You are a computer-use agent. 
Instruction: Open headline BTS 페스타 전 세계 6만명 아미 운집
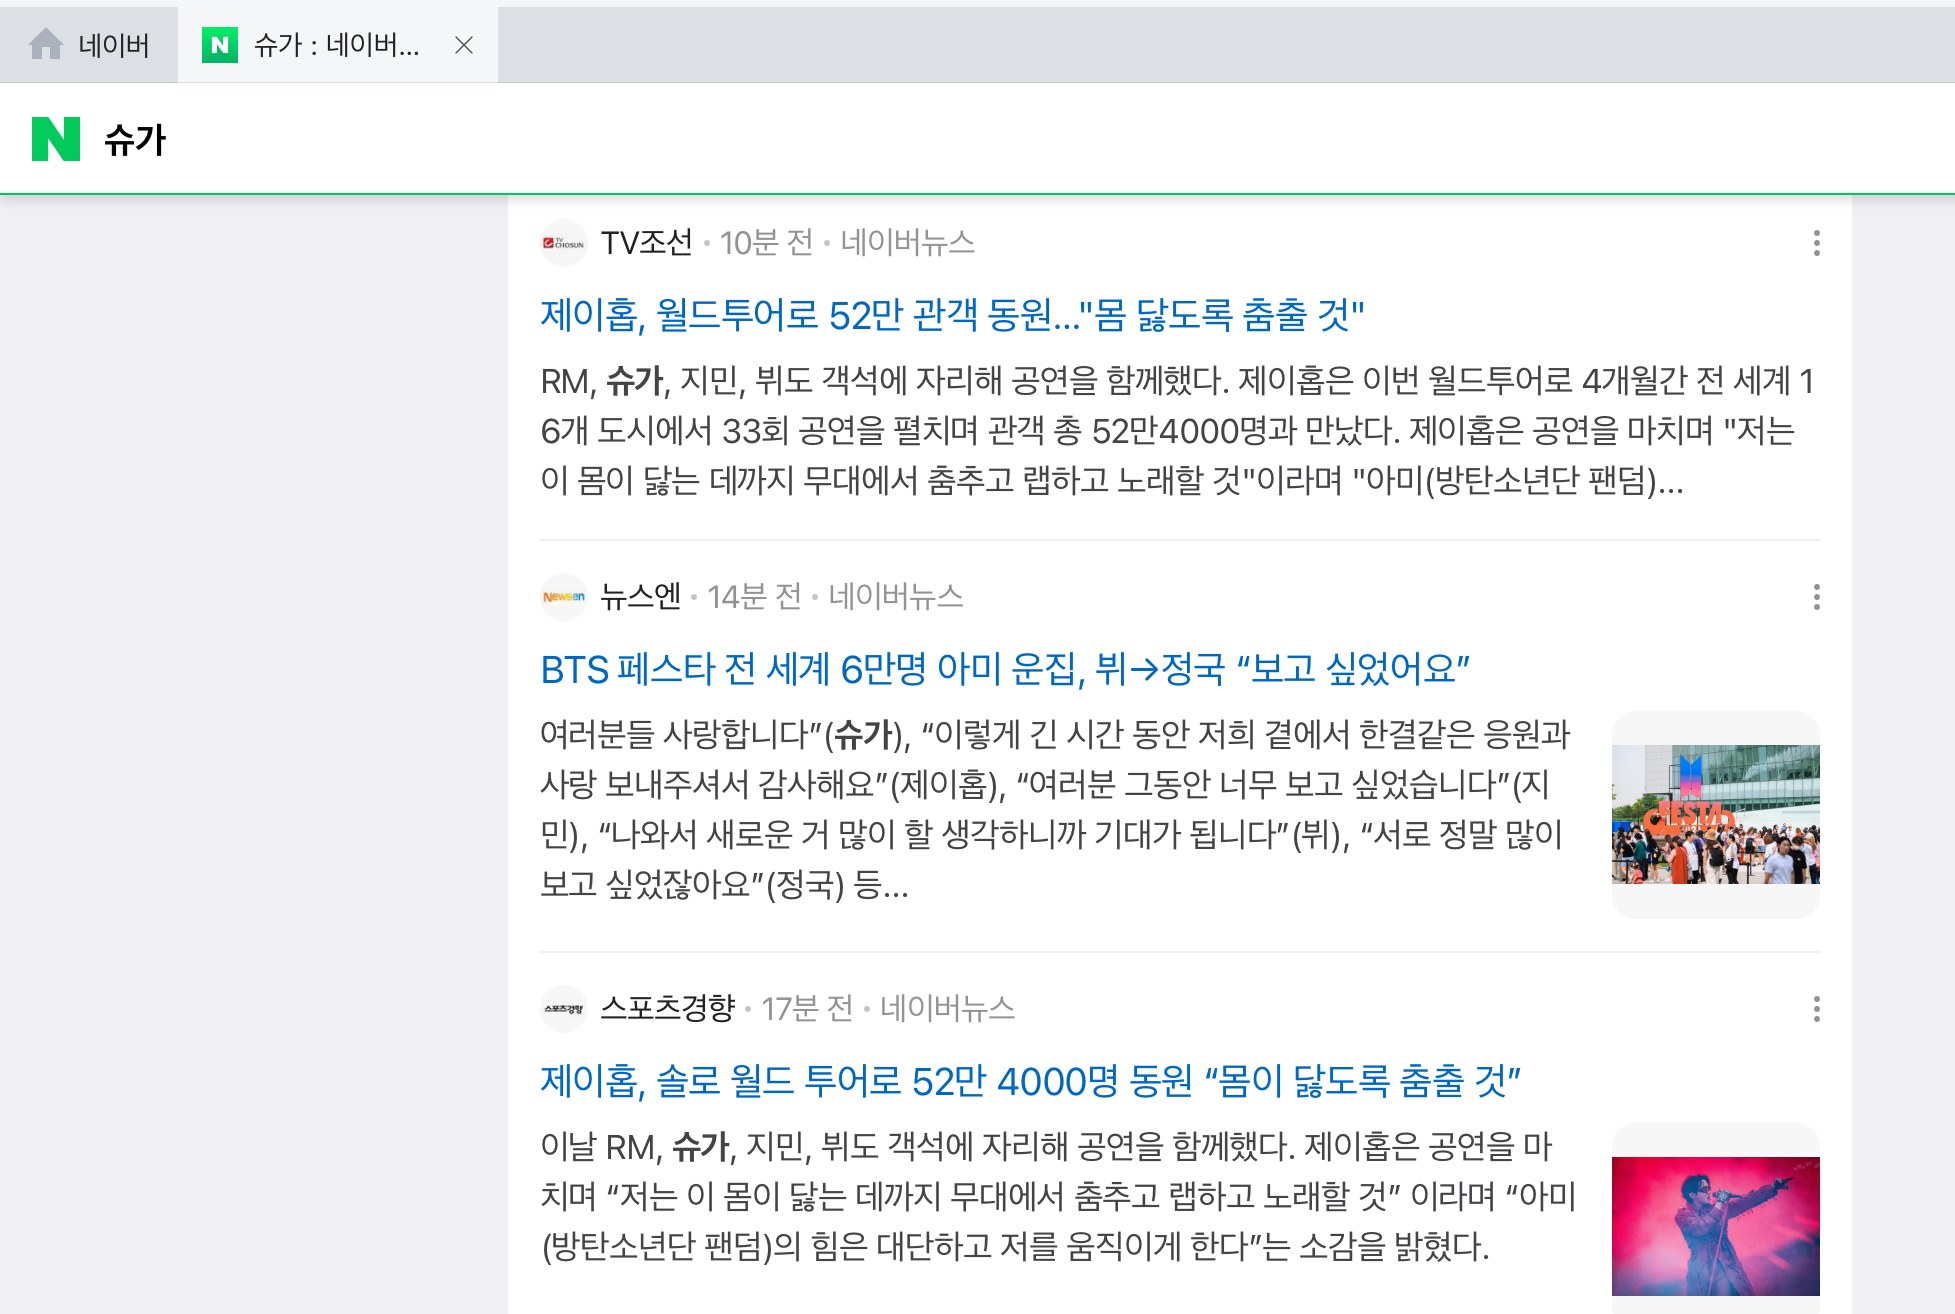[1005, 669]
